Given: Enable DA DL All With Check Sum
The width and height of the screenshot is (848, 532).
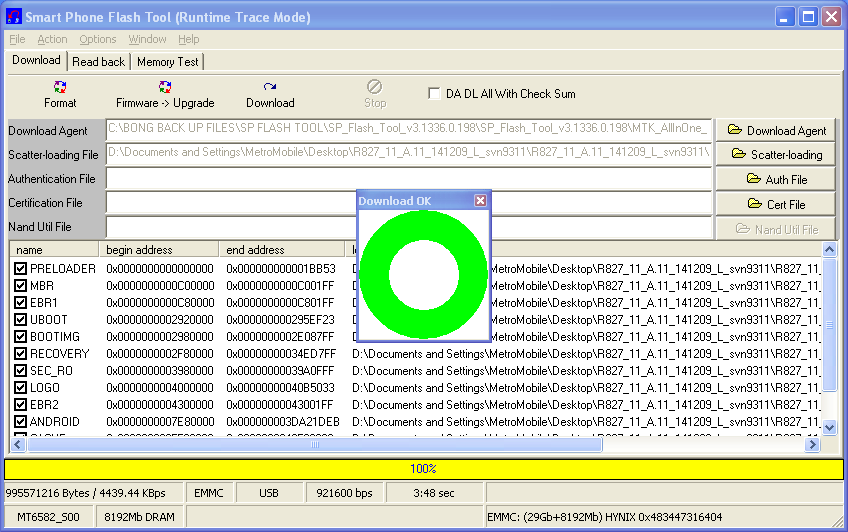Looking at the screenshot, I should [434, 94].
